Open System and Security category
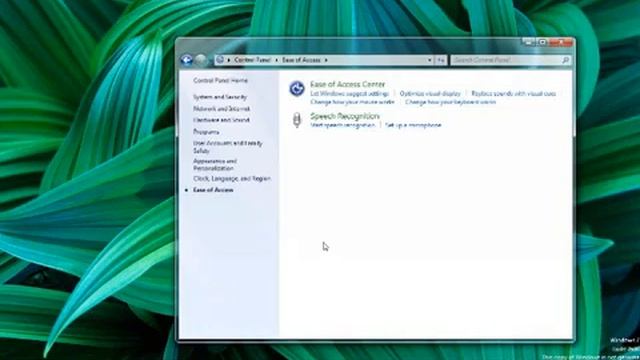Image resolution: width=640 pixels, height=360 pixels. [220, 97]
